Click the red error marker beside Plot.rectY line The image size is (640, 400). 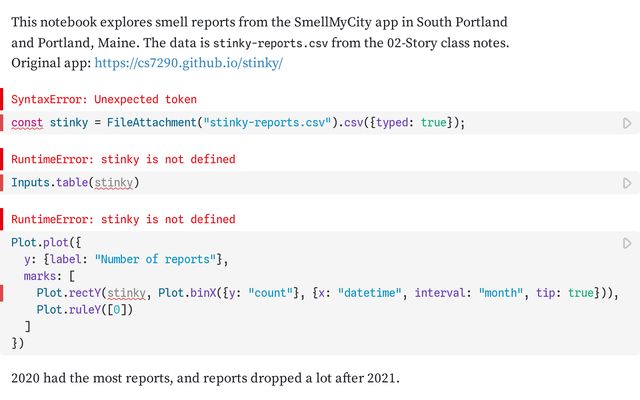[x=2, y=293]
